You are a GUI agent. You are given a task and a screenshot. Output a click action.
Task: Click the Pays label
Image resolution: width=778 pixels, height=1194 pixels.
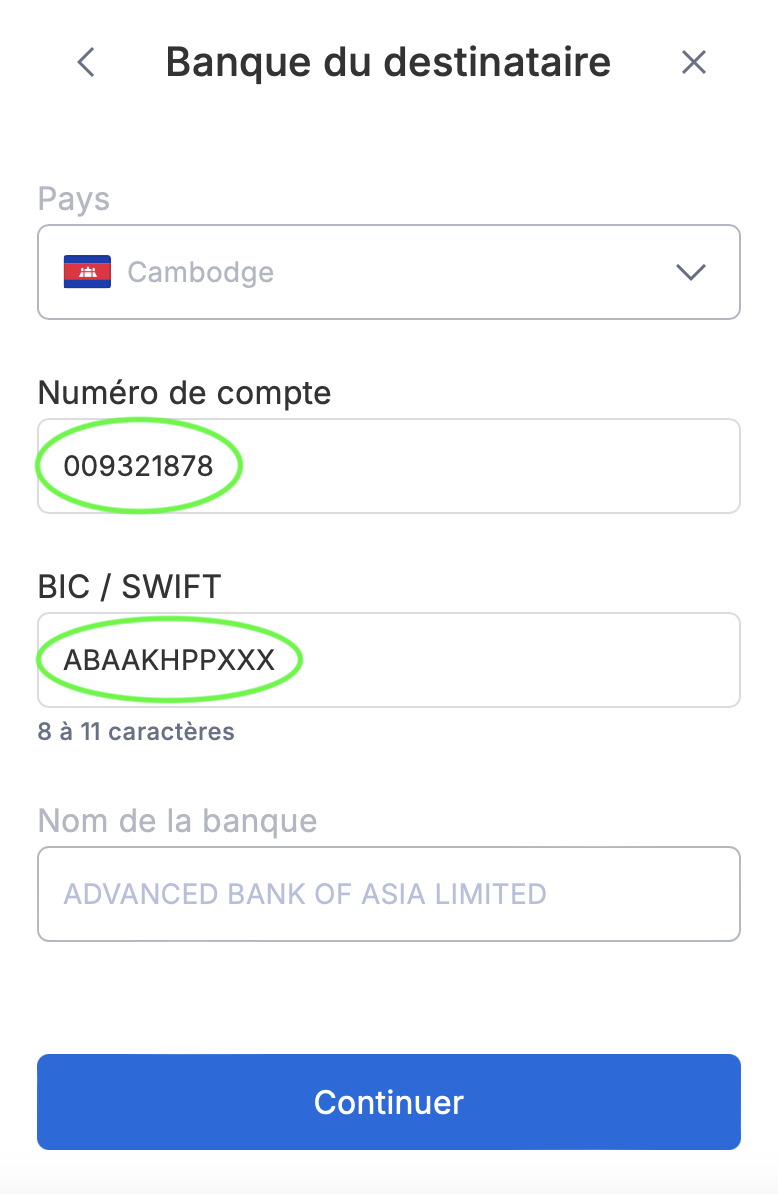pos(74,198)
